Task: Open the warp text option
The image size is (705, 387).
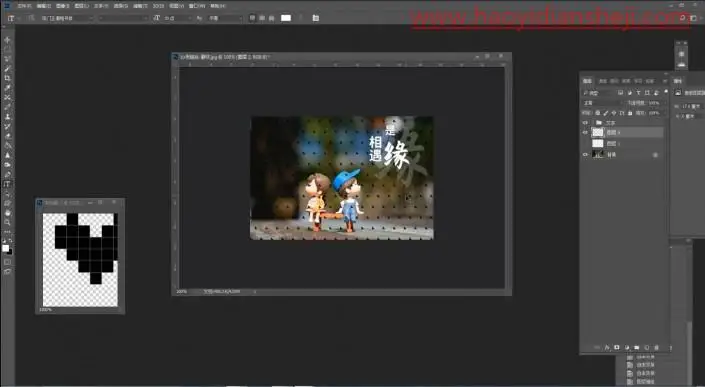Action: [x=301, y=18]
